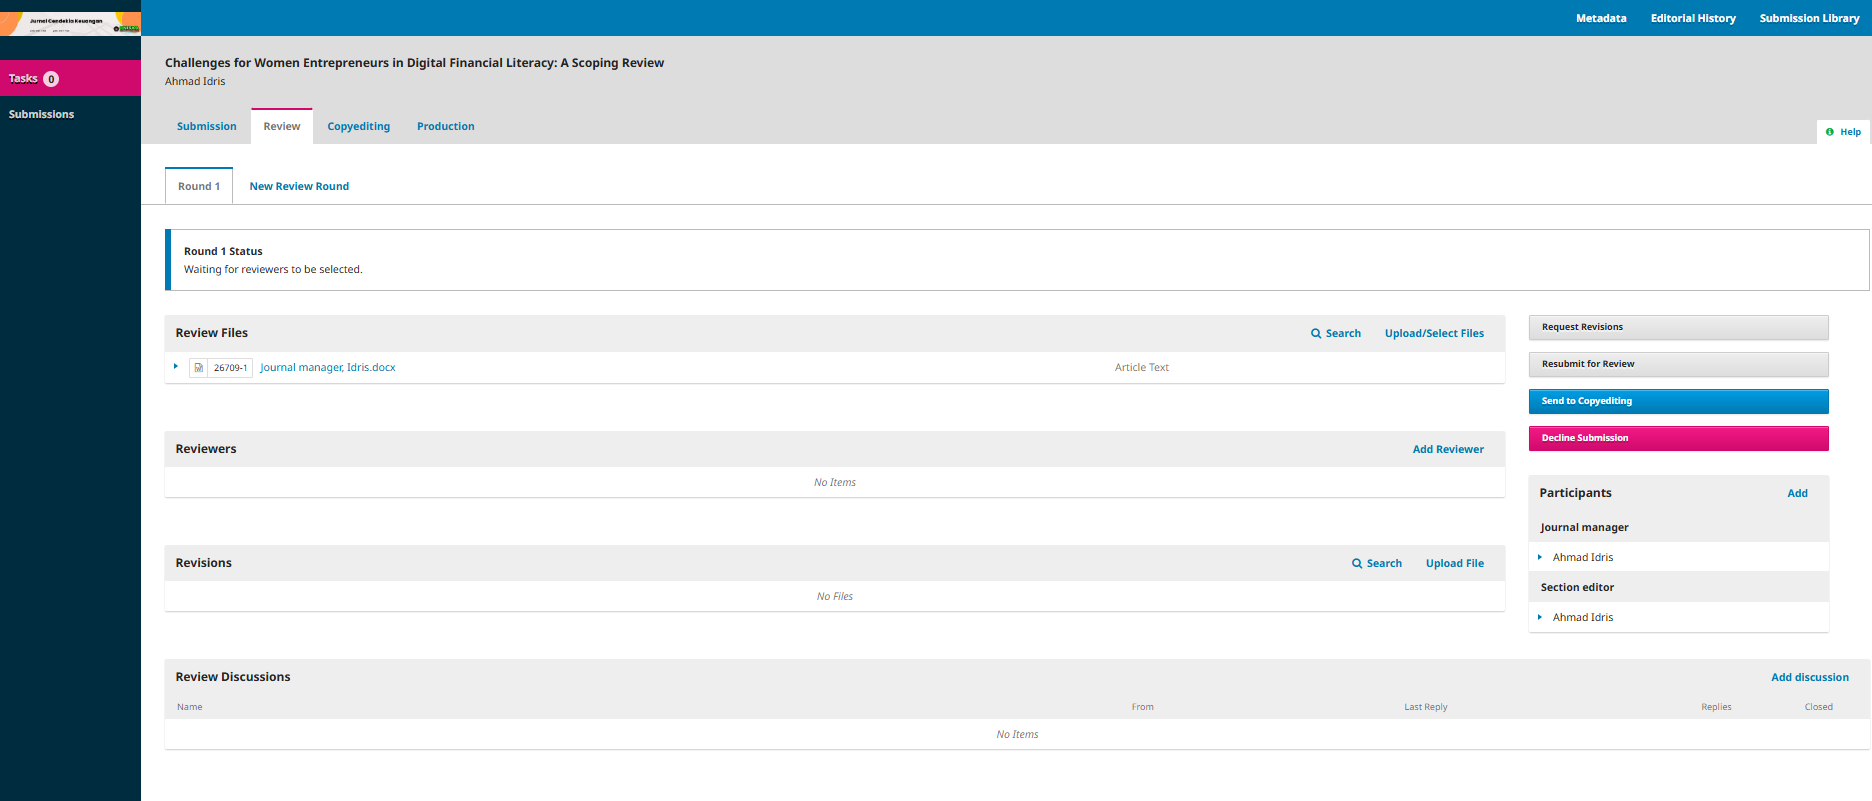The image size is (1872, 801).
Task: Expand Ahmad Idris under Section editor
Action: pyautogui.click(x=1540, y=617)
